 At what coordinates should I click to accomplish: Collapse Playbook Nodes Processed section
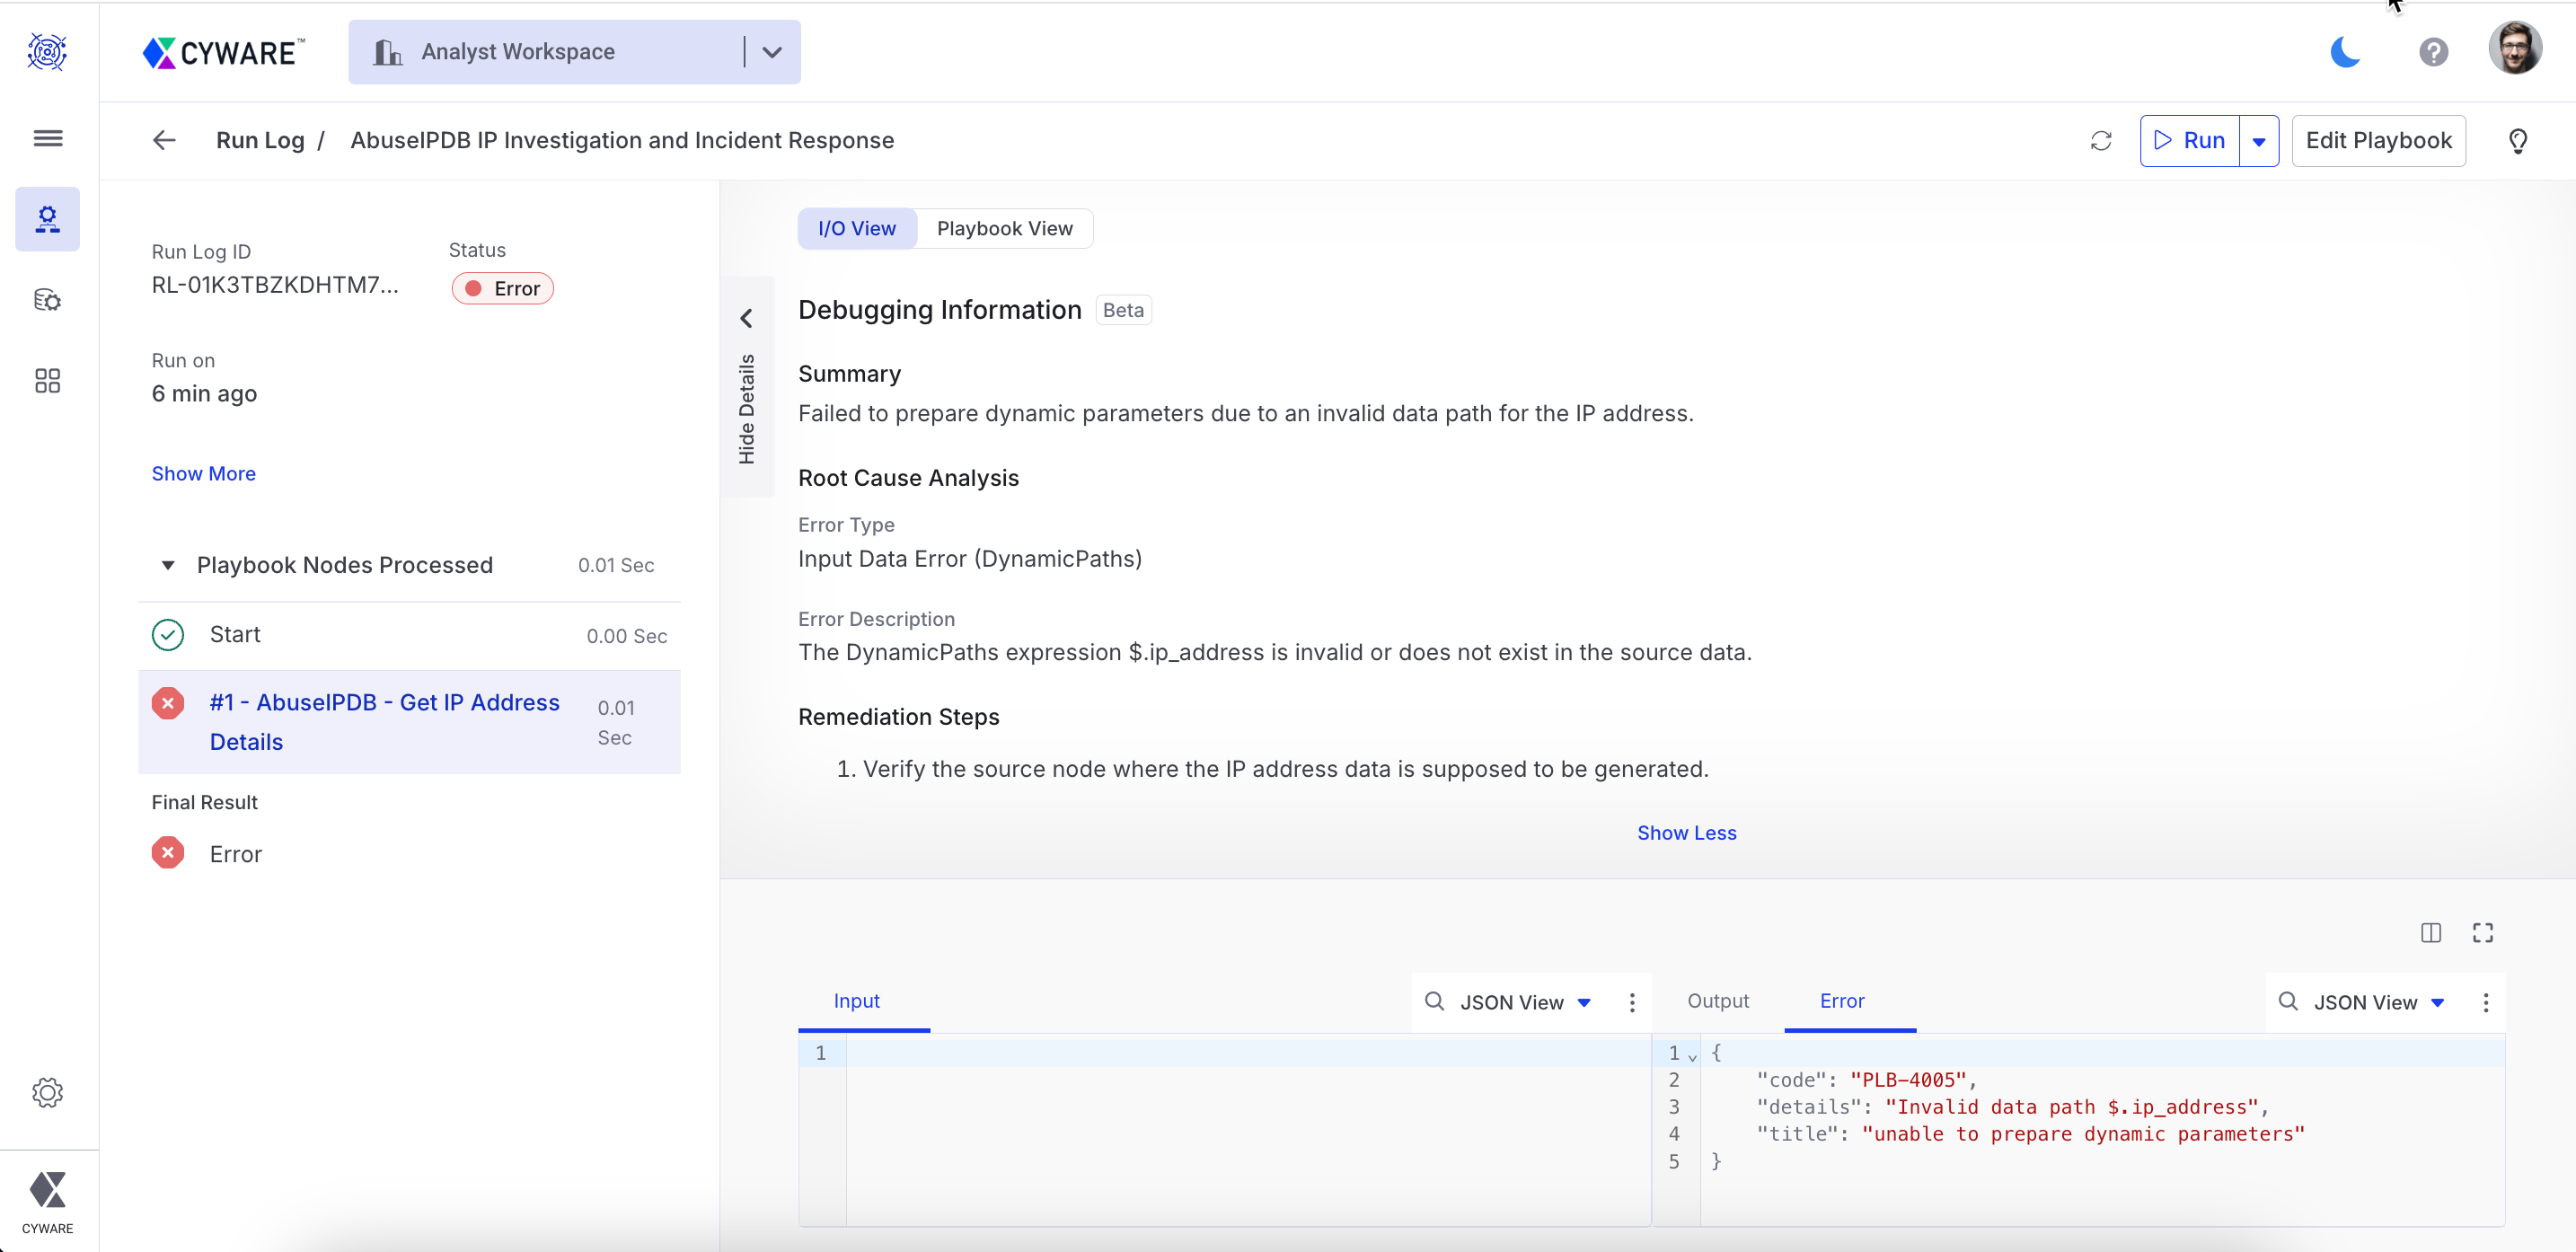click(168, 565)
